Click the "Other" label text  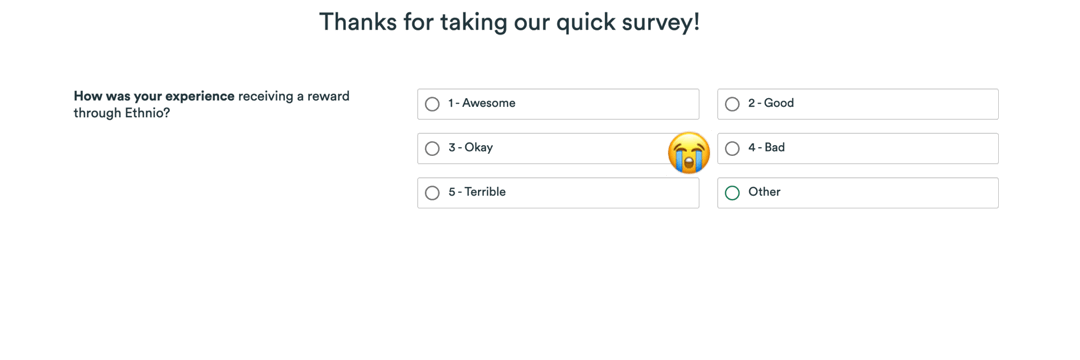764,192
